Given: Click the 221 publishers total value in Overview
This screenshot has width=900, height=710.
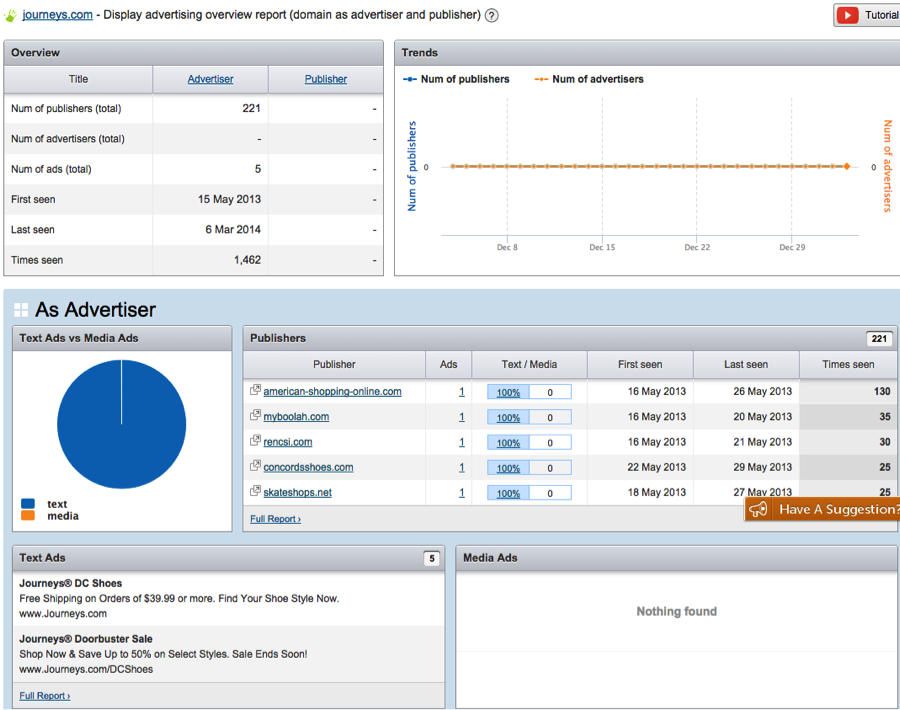Looking at the screenshot, I should [x=251, y=108].
